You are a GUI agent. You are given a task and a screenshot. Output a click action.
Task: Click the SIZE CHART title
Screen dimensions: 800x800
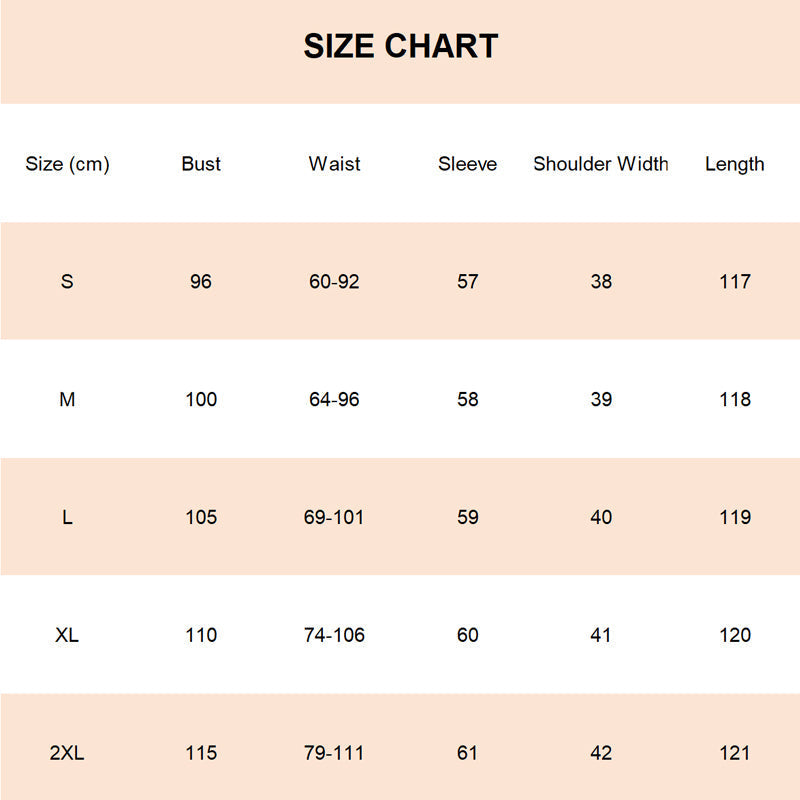tap(400, 46)
